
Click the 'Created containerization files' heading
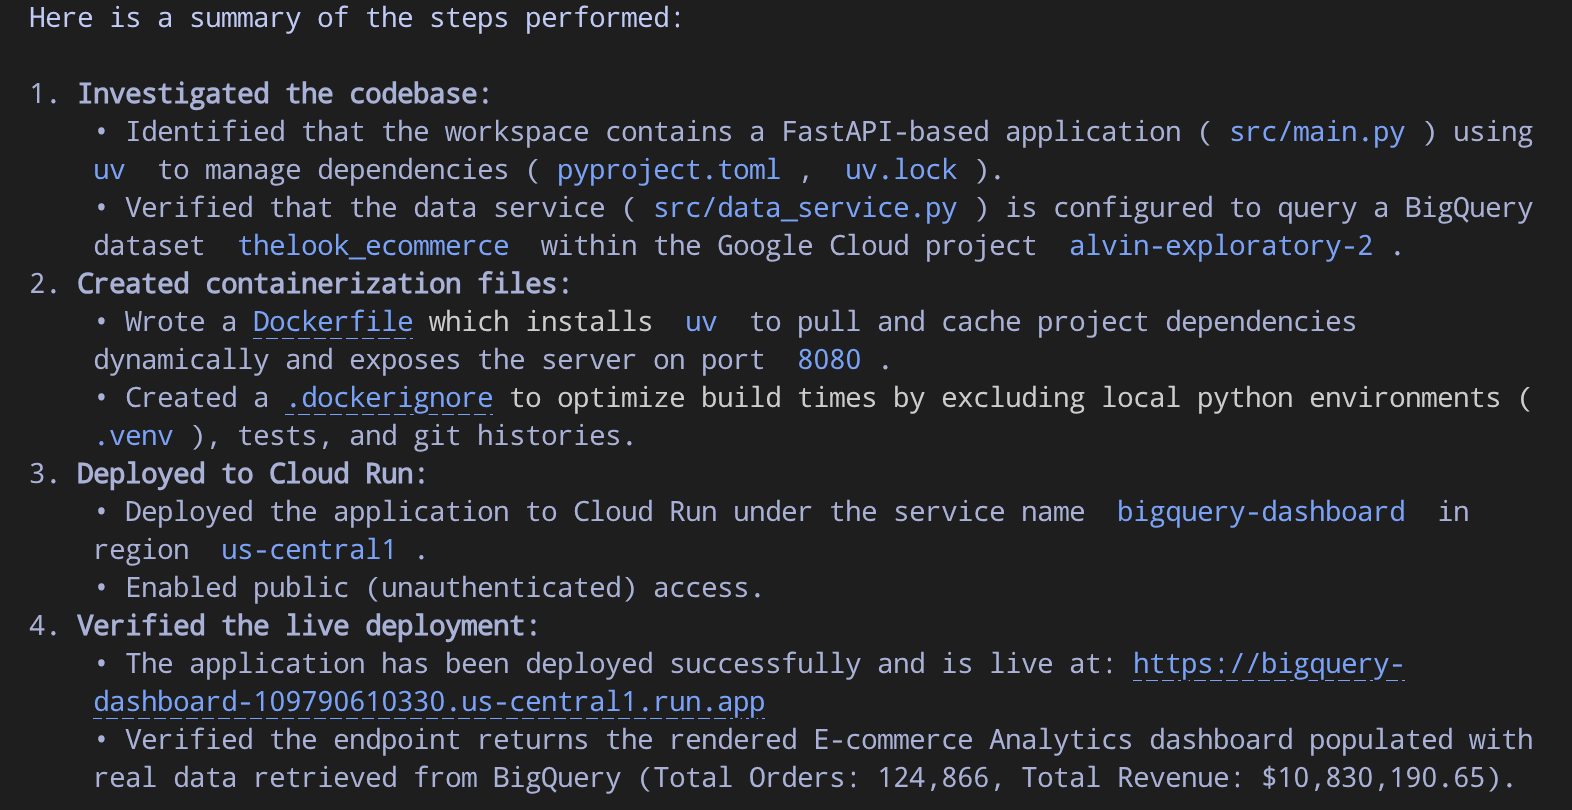[324, 284]
